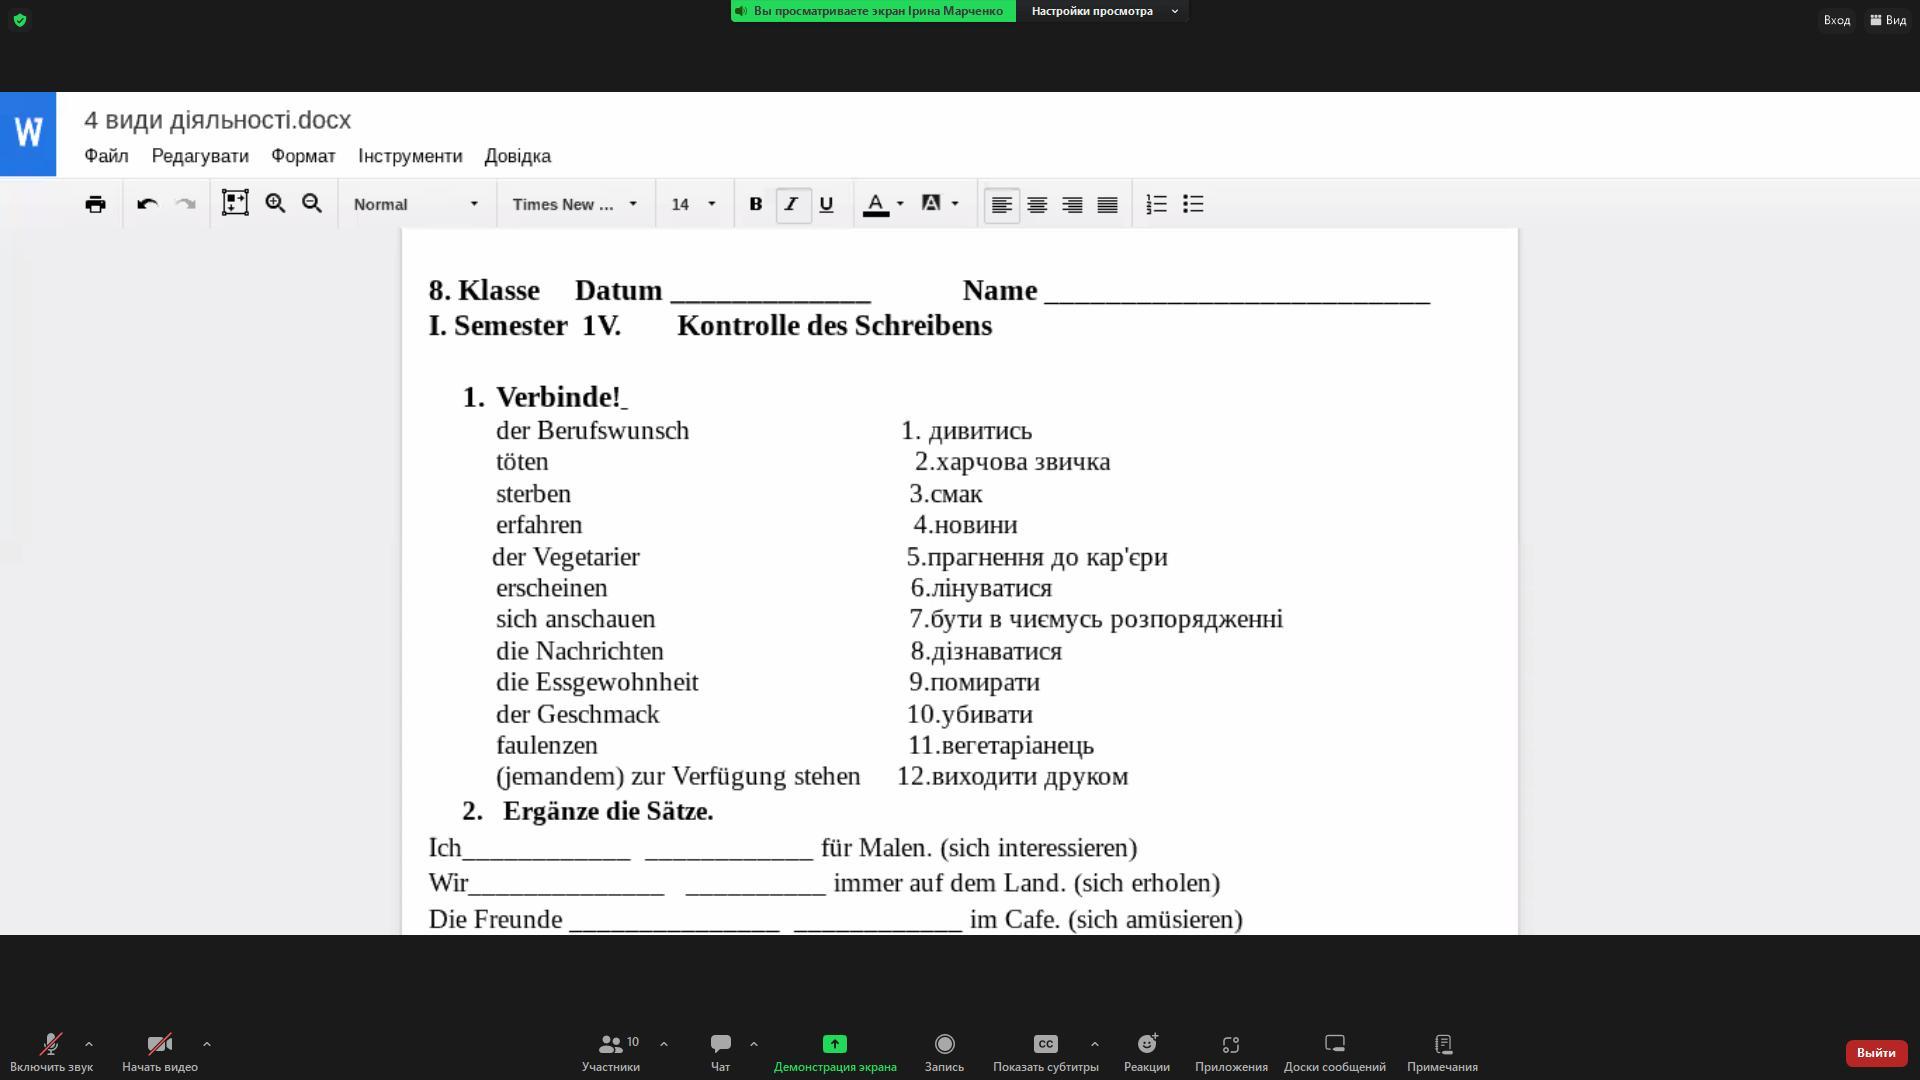The image size is (1920, 1080).
Task: Open the Times New font dropdown
Action: pos(575,204)
